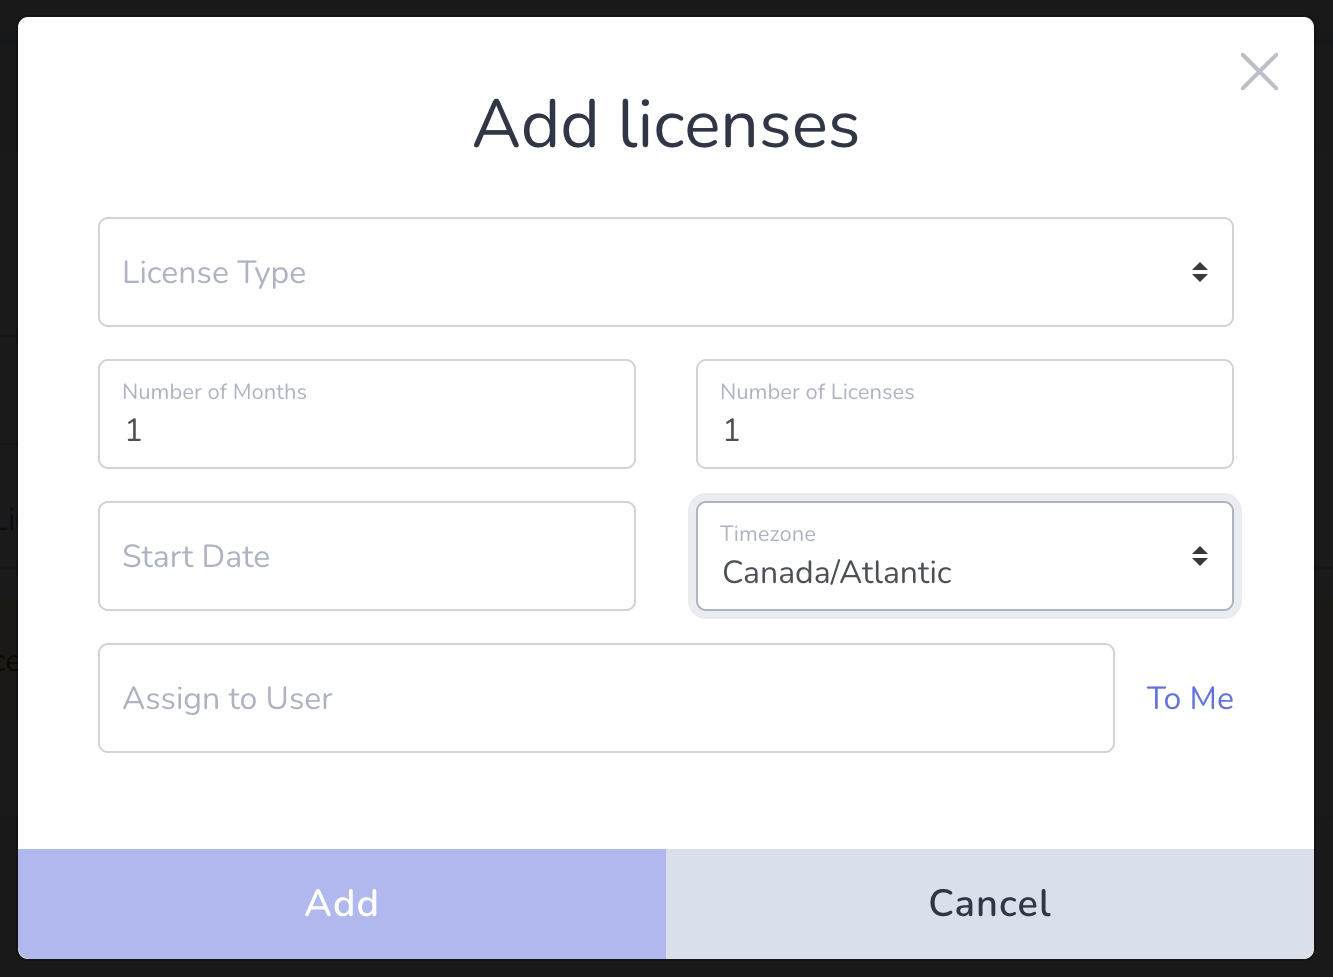Focus the Number of Months field
1333x977 pixels.
[367, 414]
